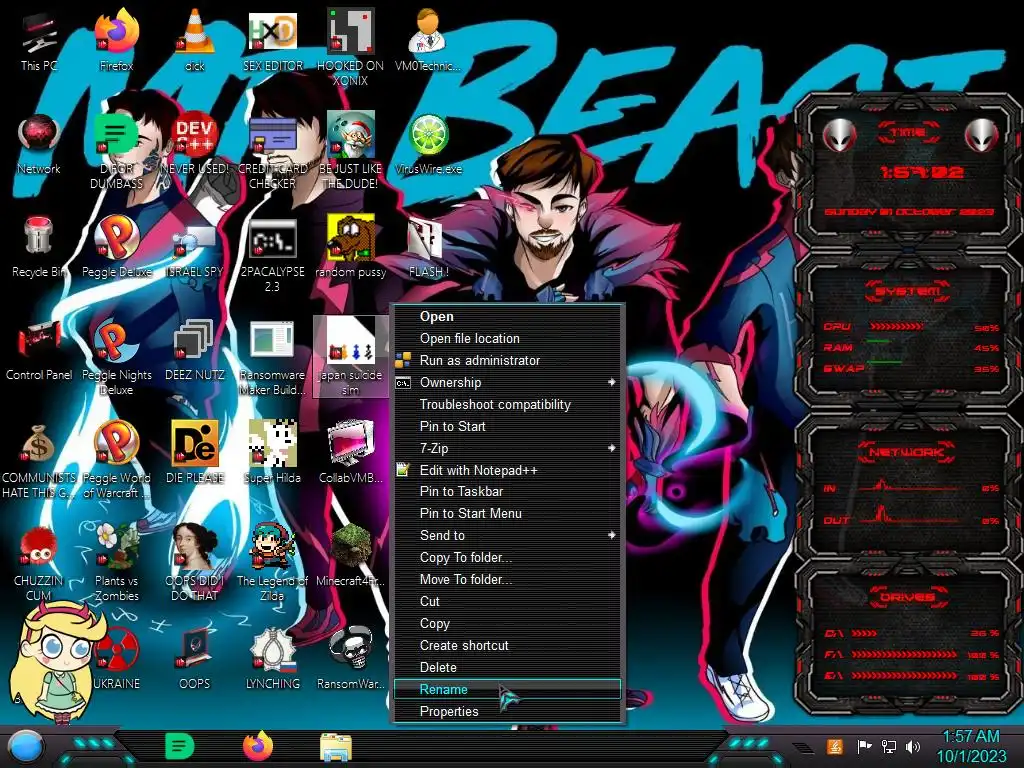Select the DIE PLEASE icon

[195, 453]
